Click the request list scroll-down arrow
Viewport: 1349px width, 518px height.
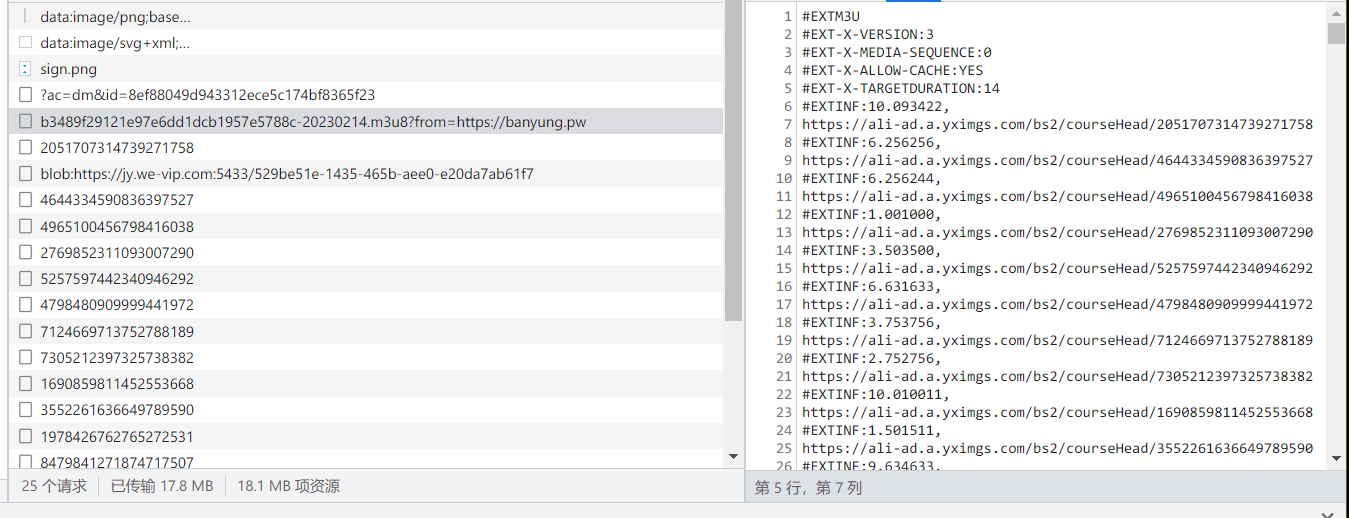pos(734,456)
